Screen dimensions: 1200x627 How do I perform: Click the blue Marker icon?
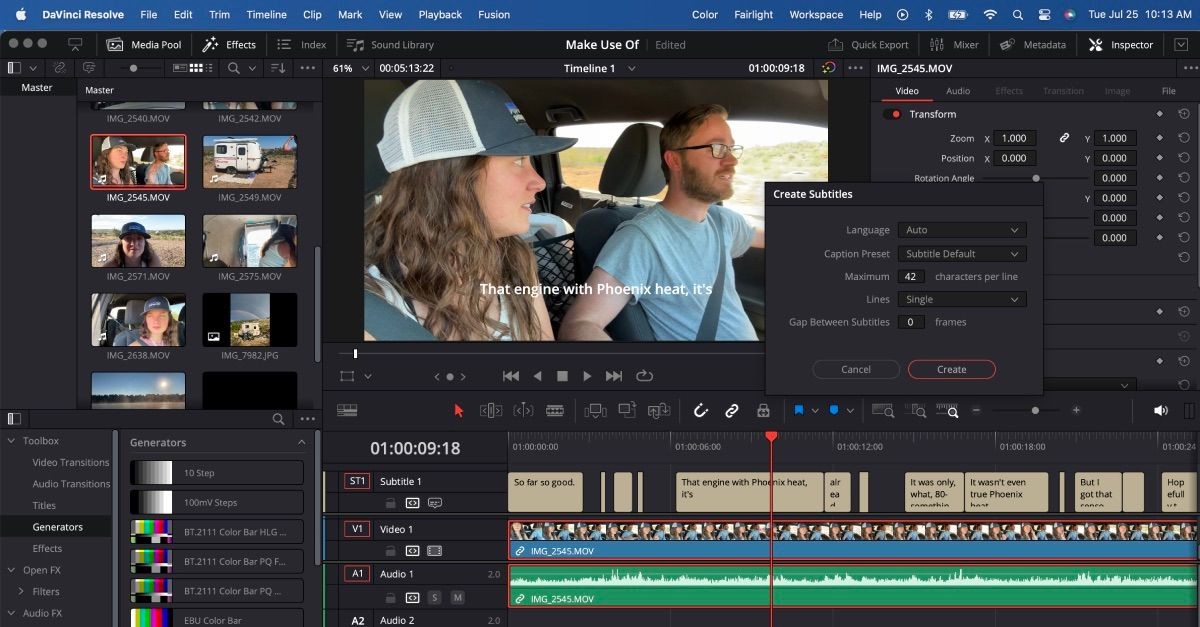tap(834, 410)
